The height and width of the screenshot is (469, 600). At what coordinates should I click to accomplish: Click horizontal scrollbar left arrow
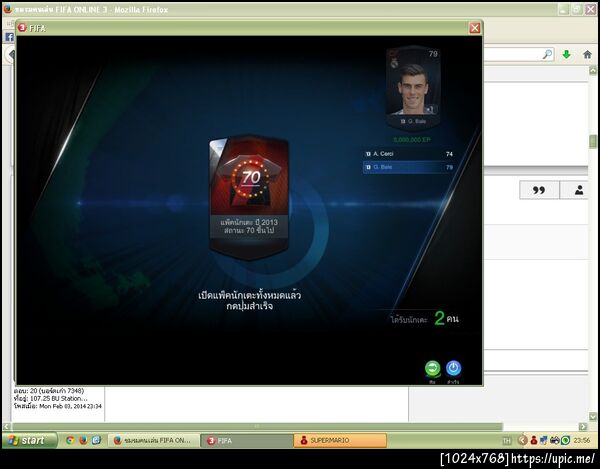[x=7, y=426]
